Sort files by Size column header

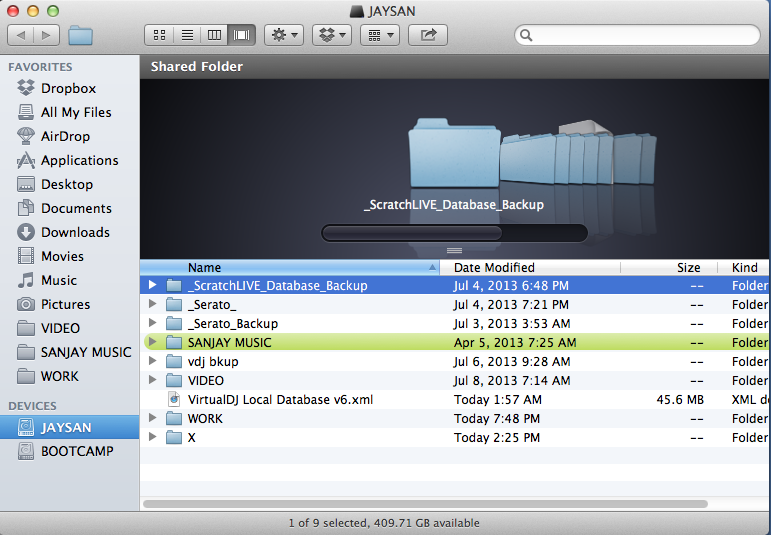[688, 268]
